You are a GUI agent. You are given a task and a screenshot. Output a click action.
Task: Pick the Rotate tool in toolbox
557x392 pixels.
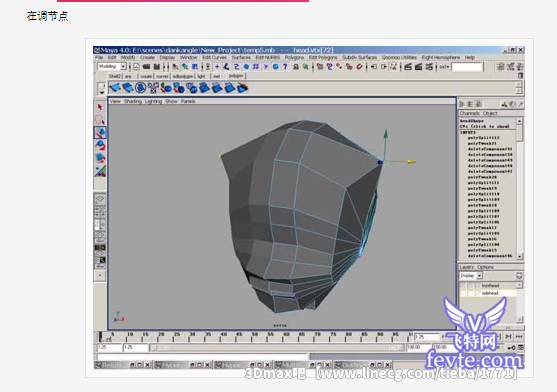point(100,145)
